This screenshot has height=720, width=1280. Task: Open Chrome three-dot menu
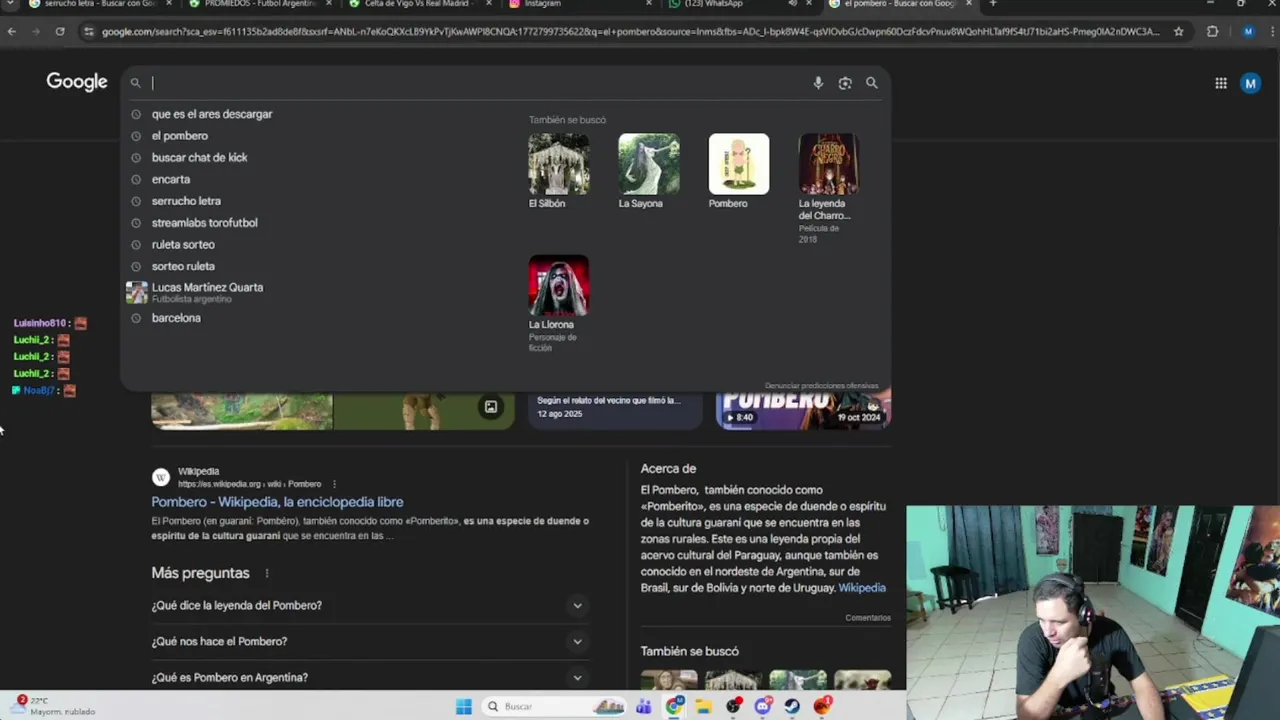1270,31
